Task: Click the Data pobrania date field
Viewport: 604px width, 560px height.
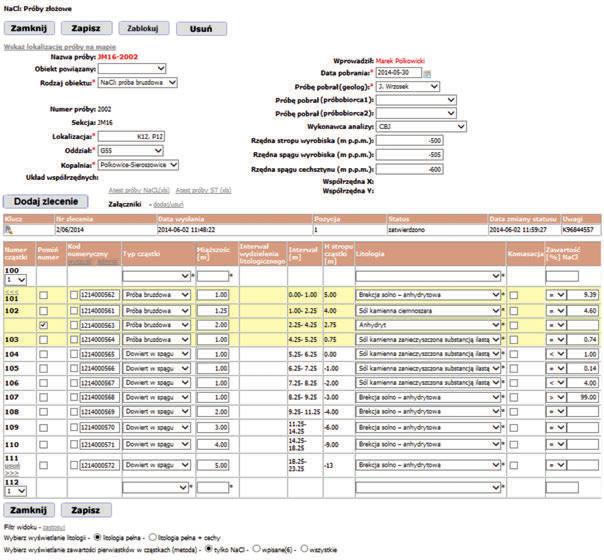Action: (399, 72)
